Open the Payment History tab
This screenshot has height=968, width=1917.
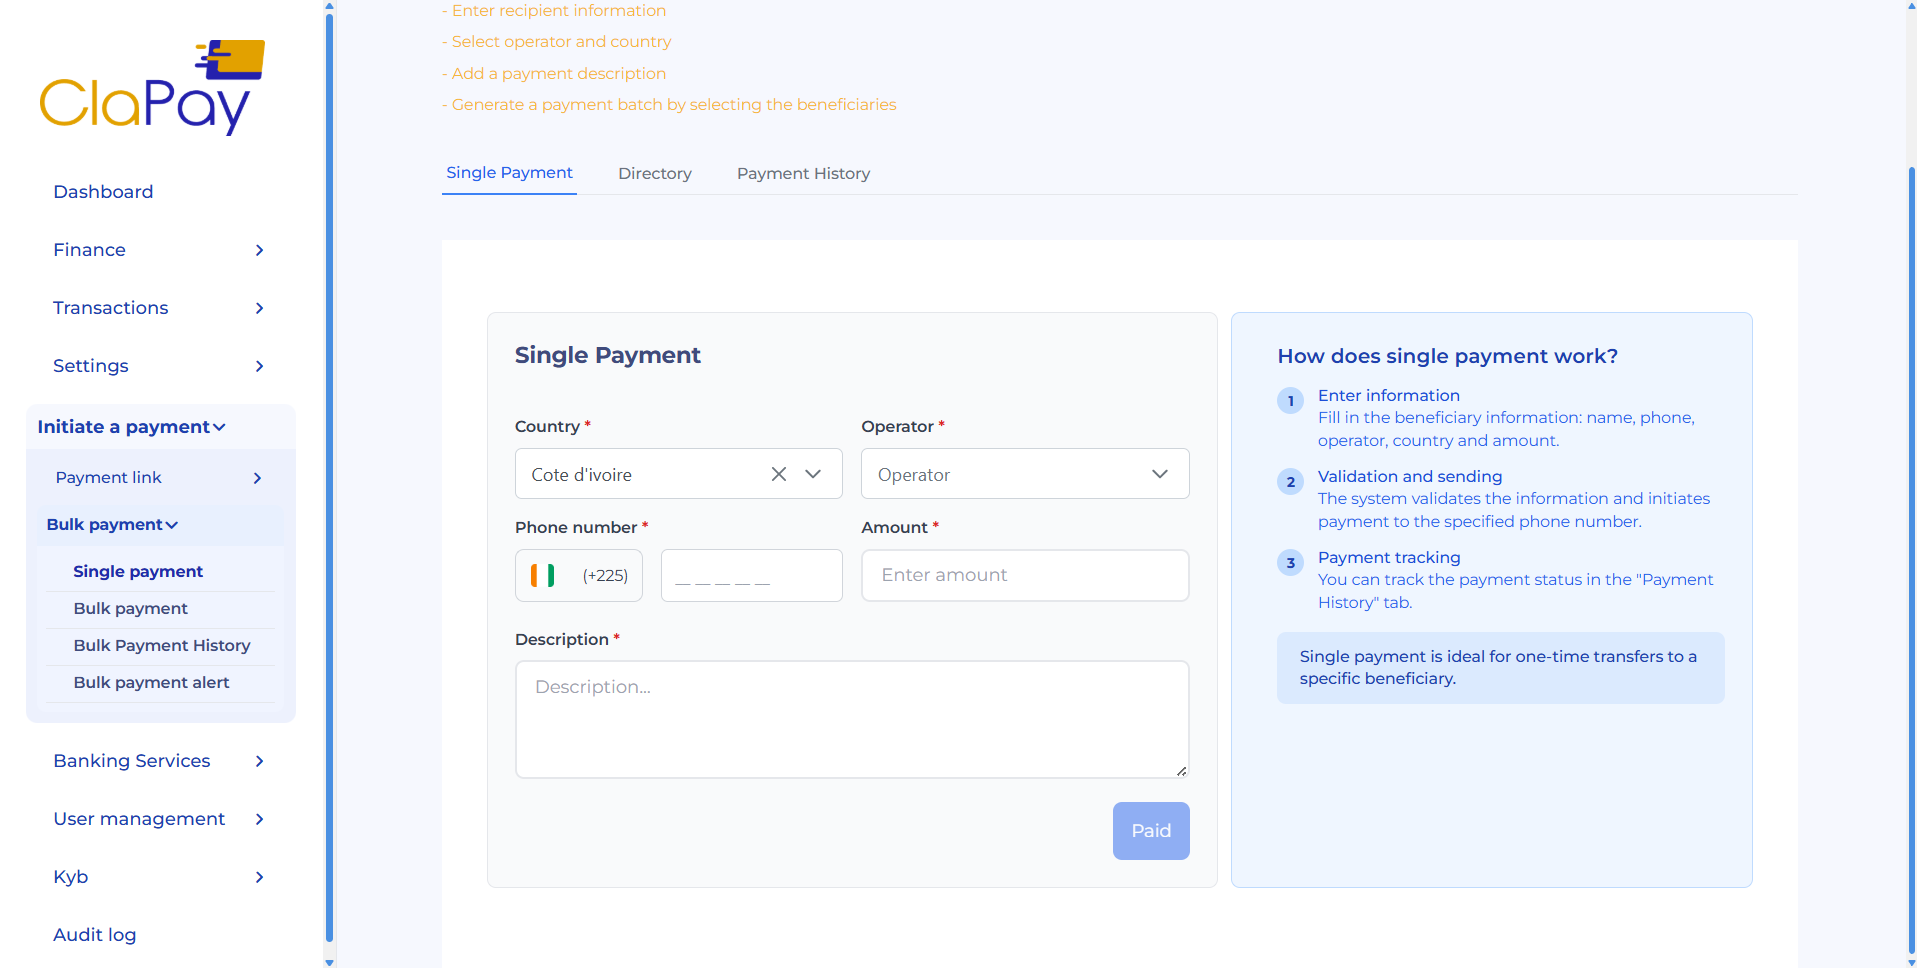(803, 173)
